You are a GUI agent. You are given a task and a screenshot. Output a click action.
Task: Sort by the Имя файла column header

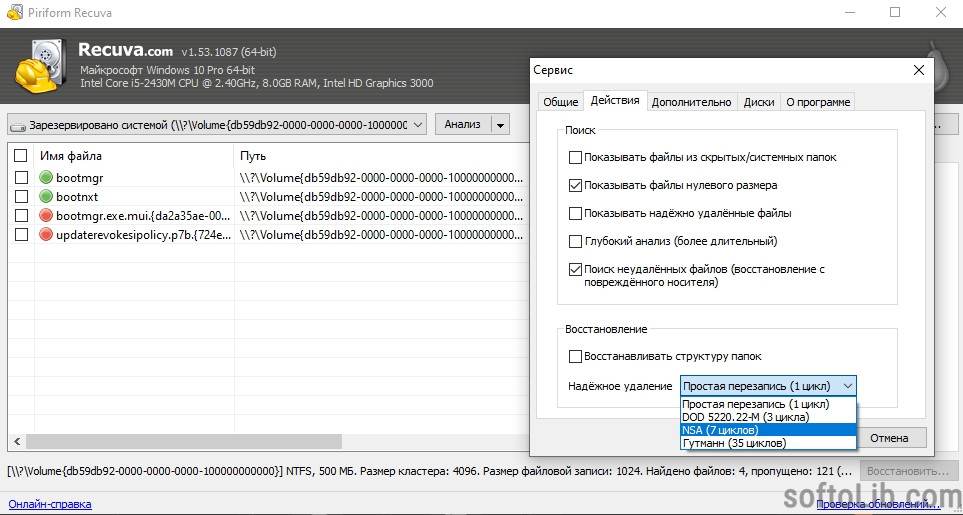tap(134, 156)
